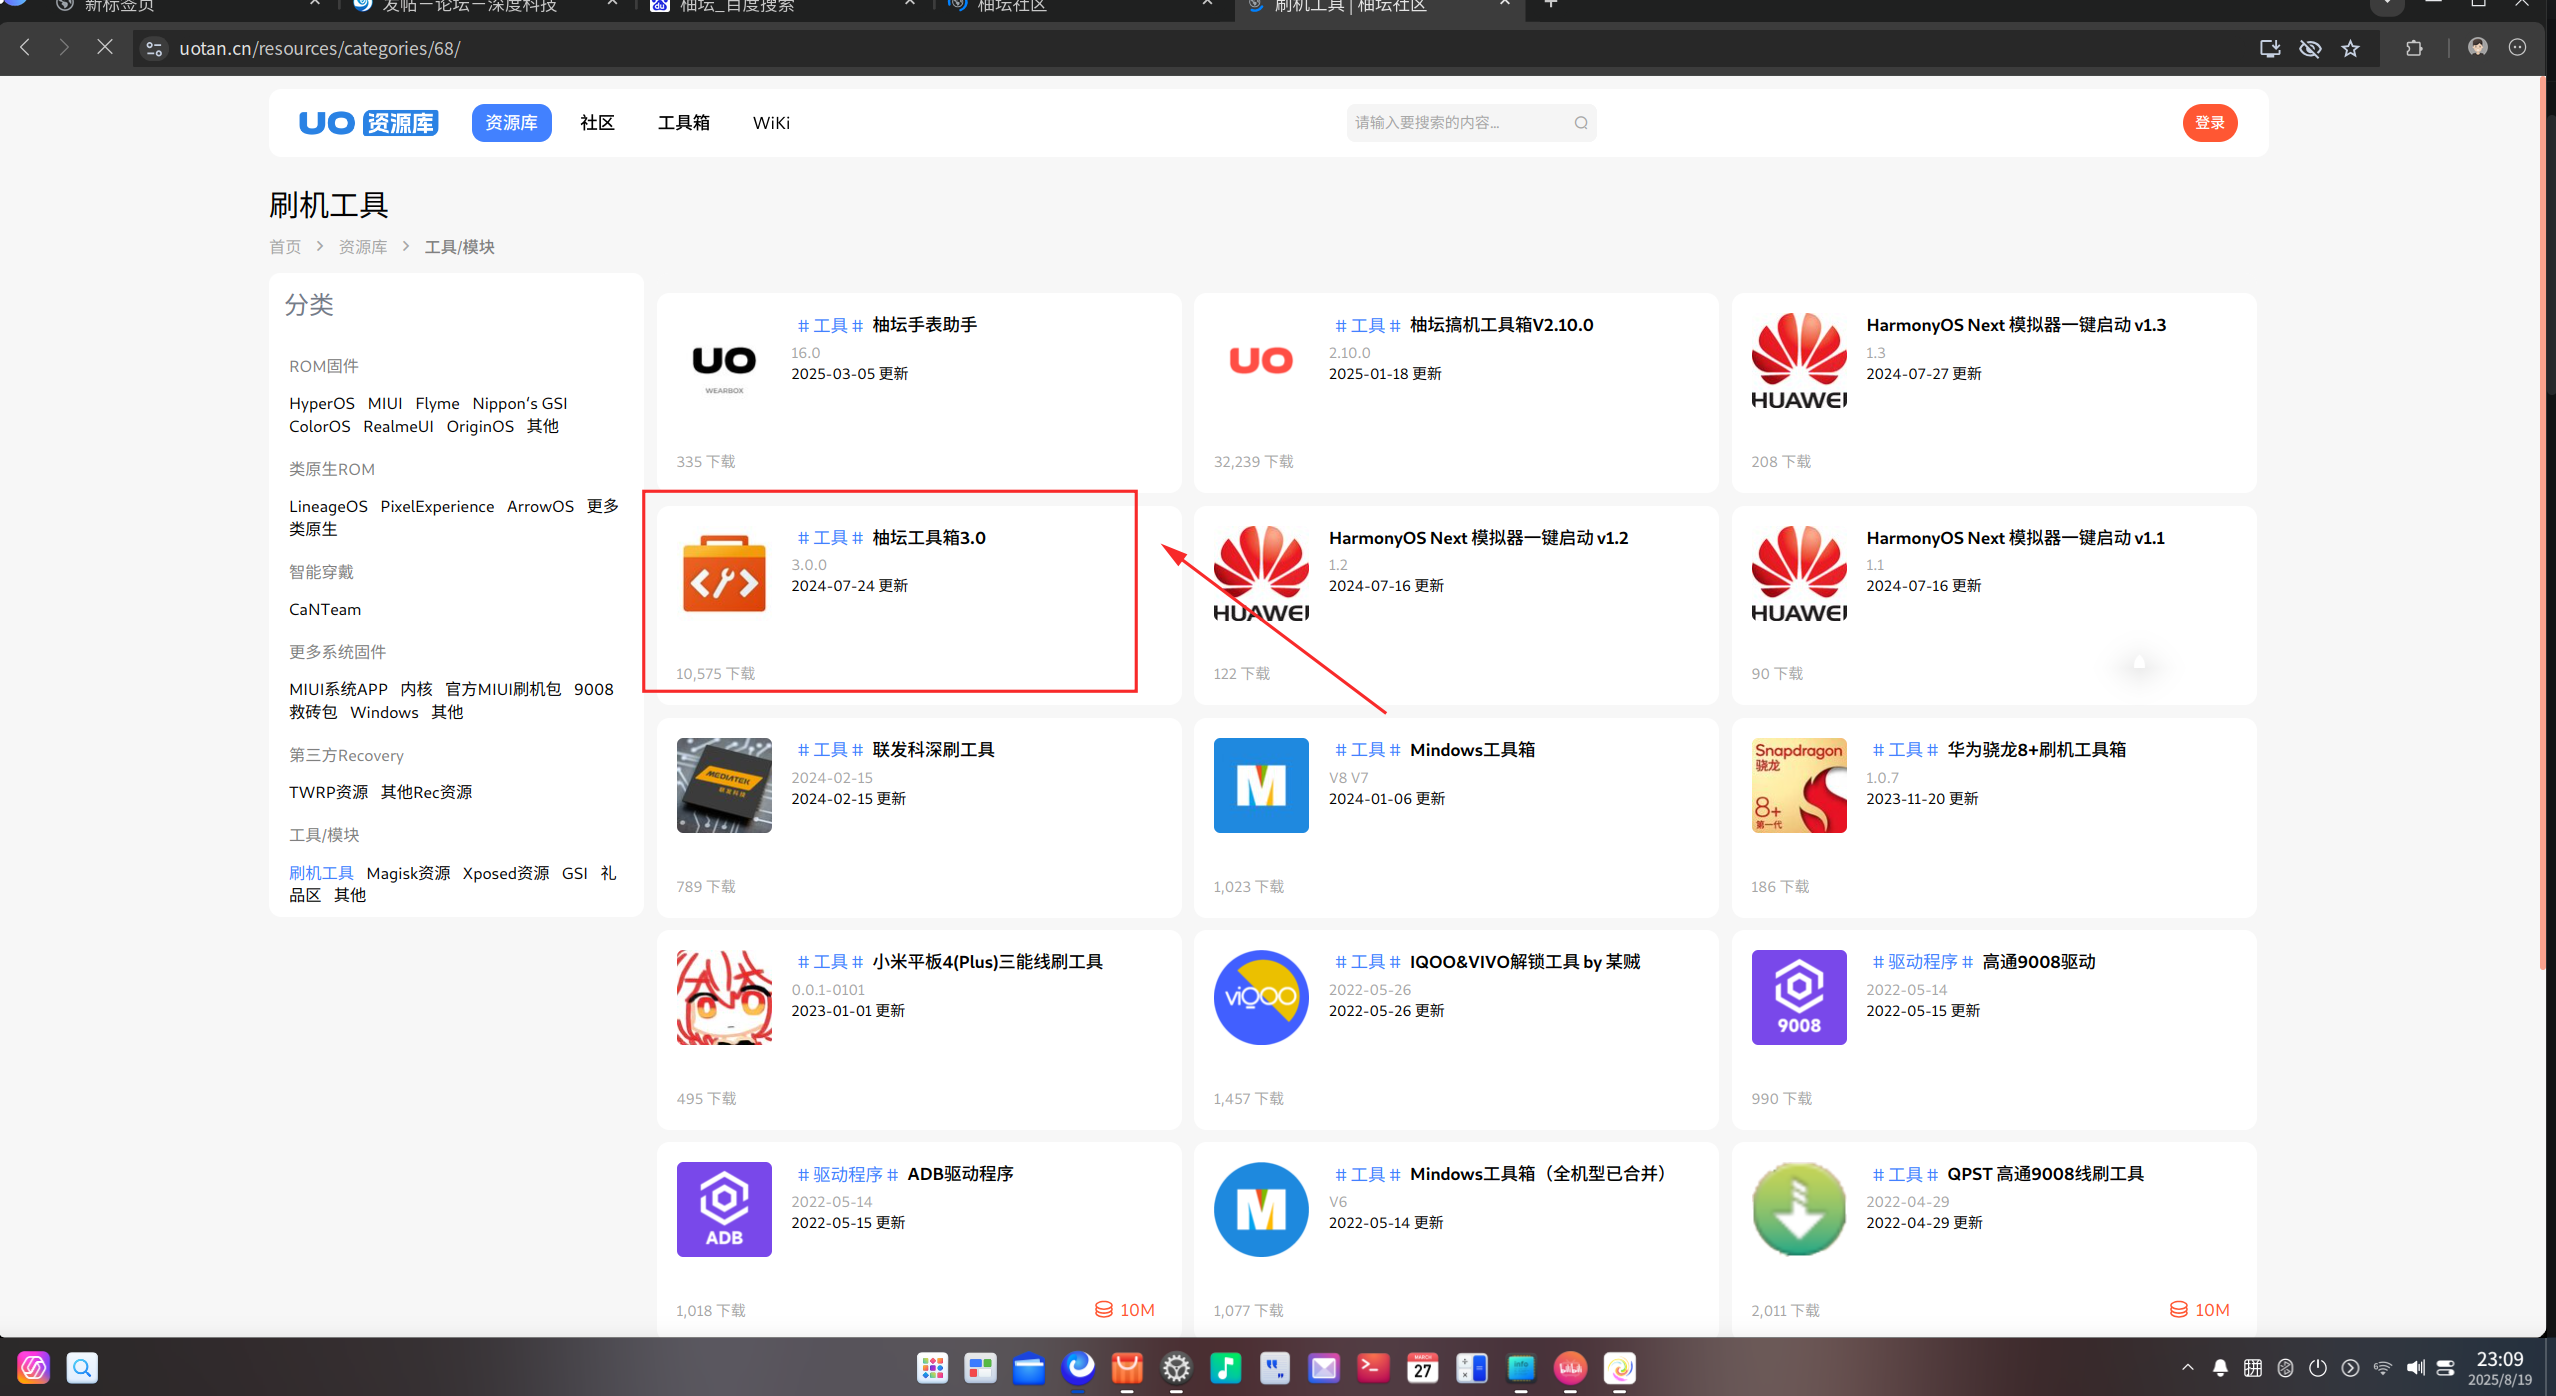The width and height of the screenshot is (2556, 1396).
Task: Click the anime avatar for 小米平板4(Plus)三能线刷工具
Action: 724,998
